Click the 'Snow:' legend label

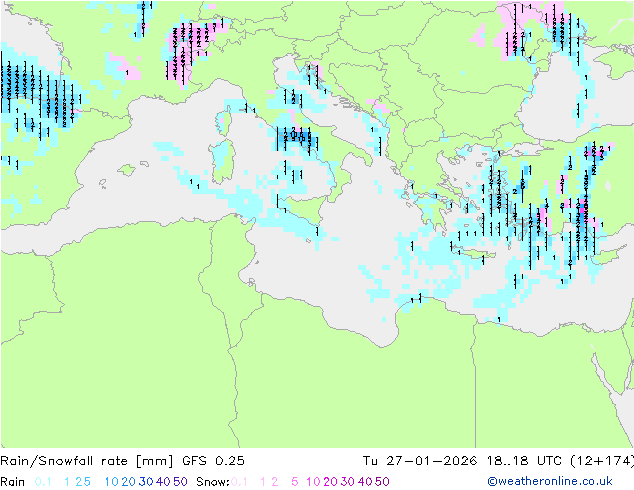(x=213, y=482)
